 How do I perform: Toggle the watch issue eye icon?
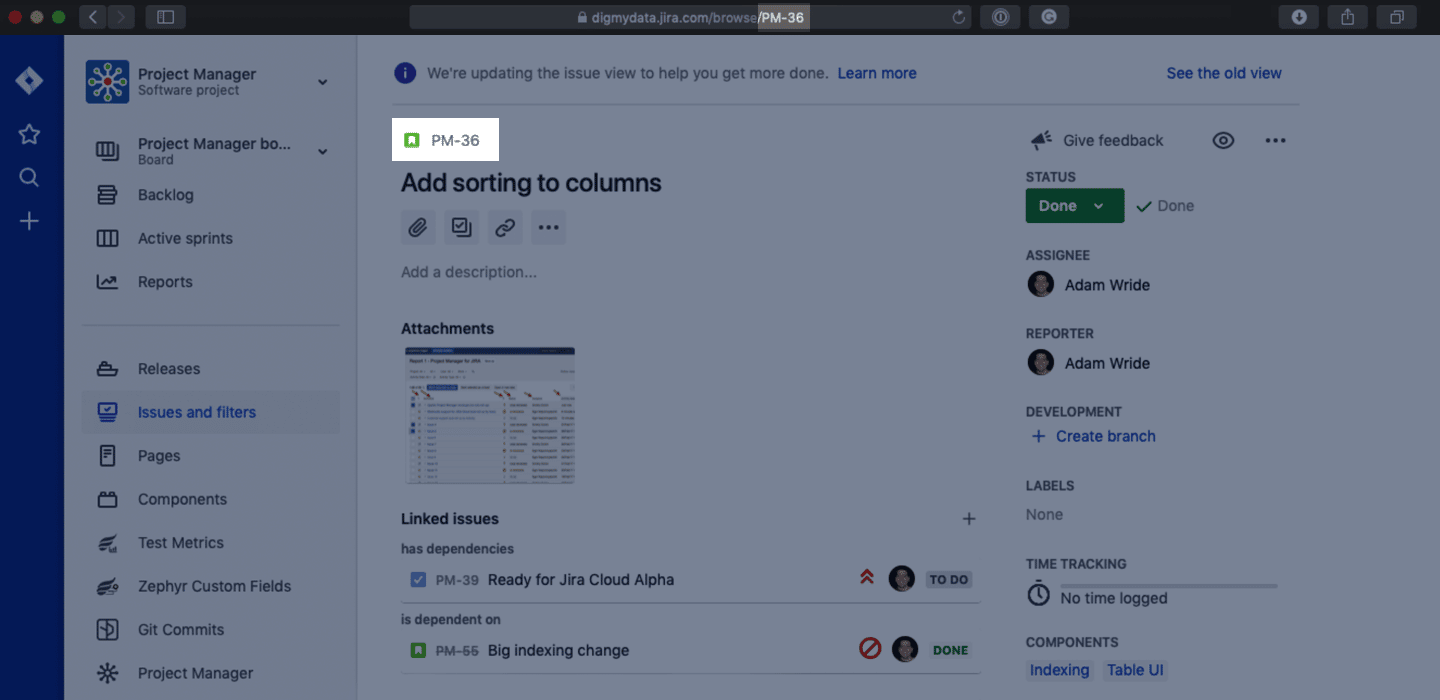(1223, 140)
